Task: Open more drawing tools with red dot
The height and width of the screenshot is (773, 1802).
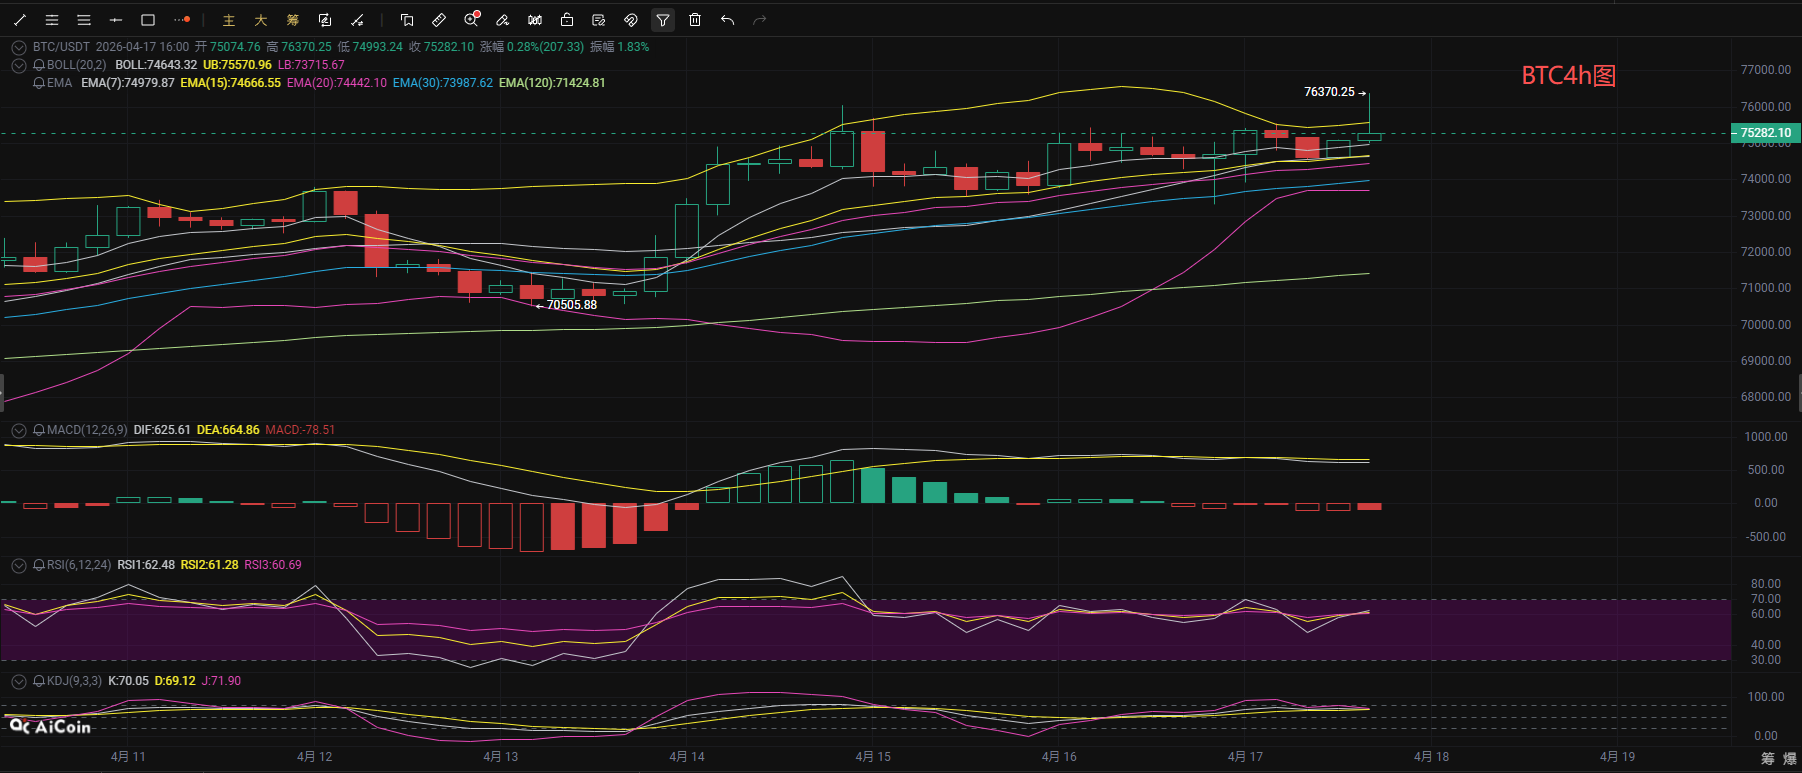Action: click(x=181, y=20)
